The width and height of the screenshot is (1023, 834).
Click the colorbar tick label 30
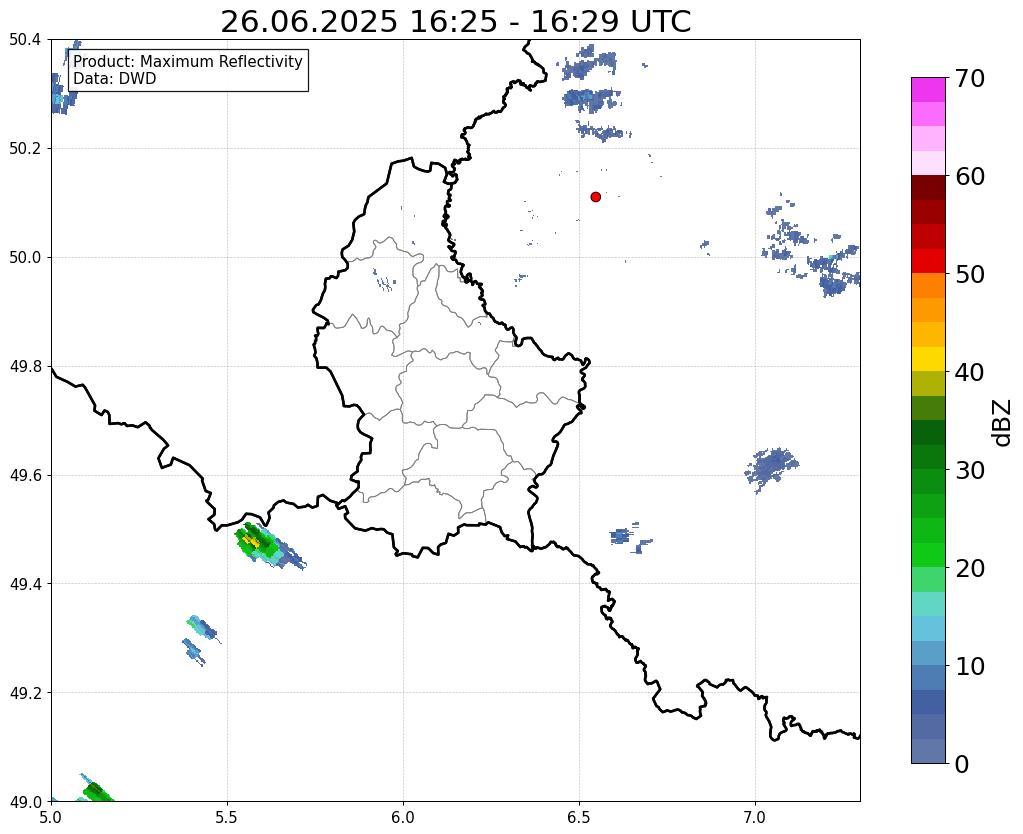point(970,470)
